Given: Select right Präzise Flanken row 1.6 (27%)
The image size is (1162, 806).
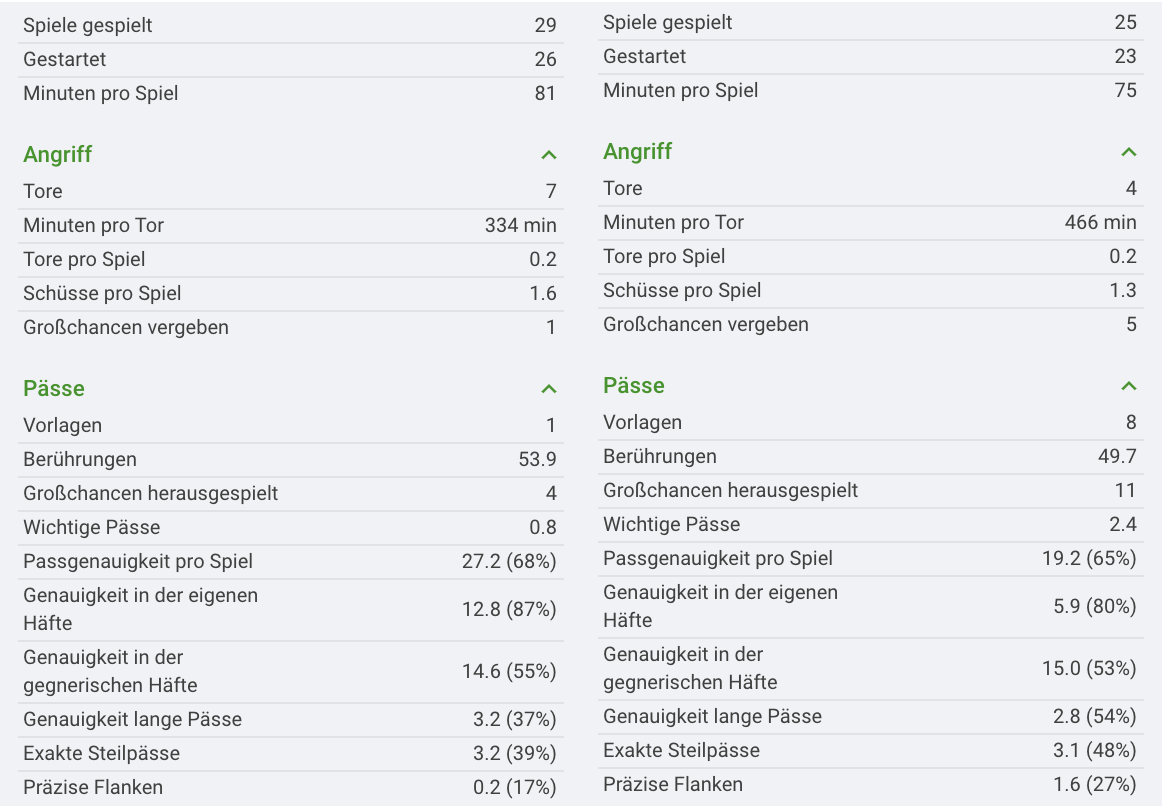Looking at the screenshot, I should click(871, 785).
